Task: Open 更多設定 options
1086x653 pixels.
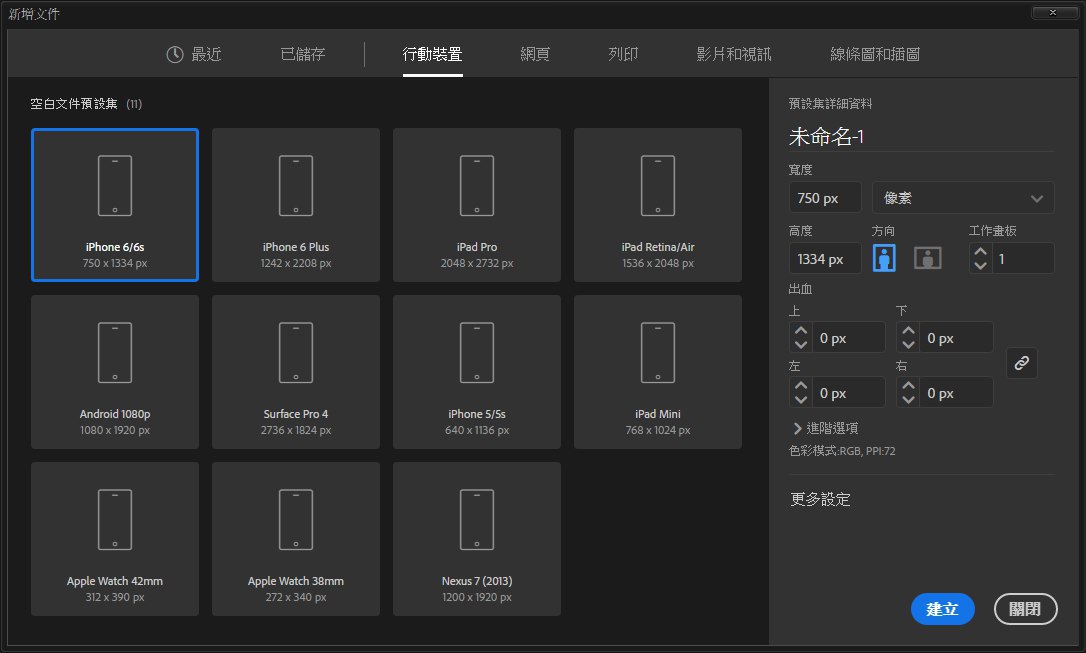Action: 820,499
